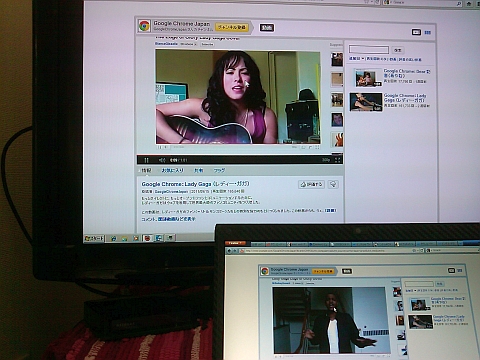Select the player view icon on the laptop banner
The width and height of the screenshot is (480, 360).
452,270
